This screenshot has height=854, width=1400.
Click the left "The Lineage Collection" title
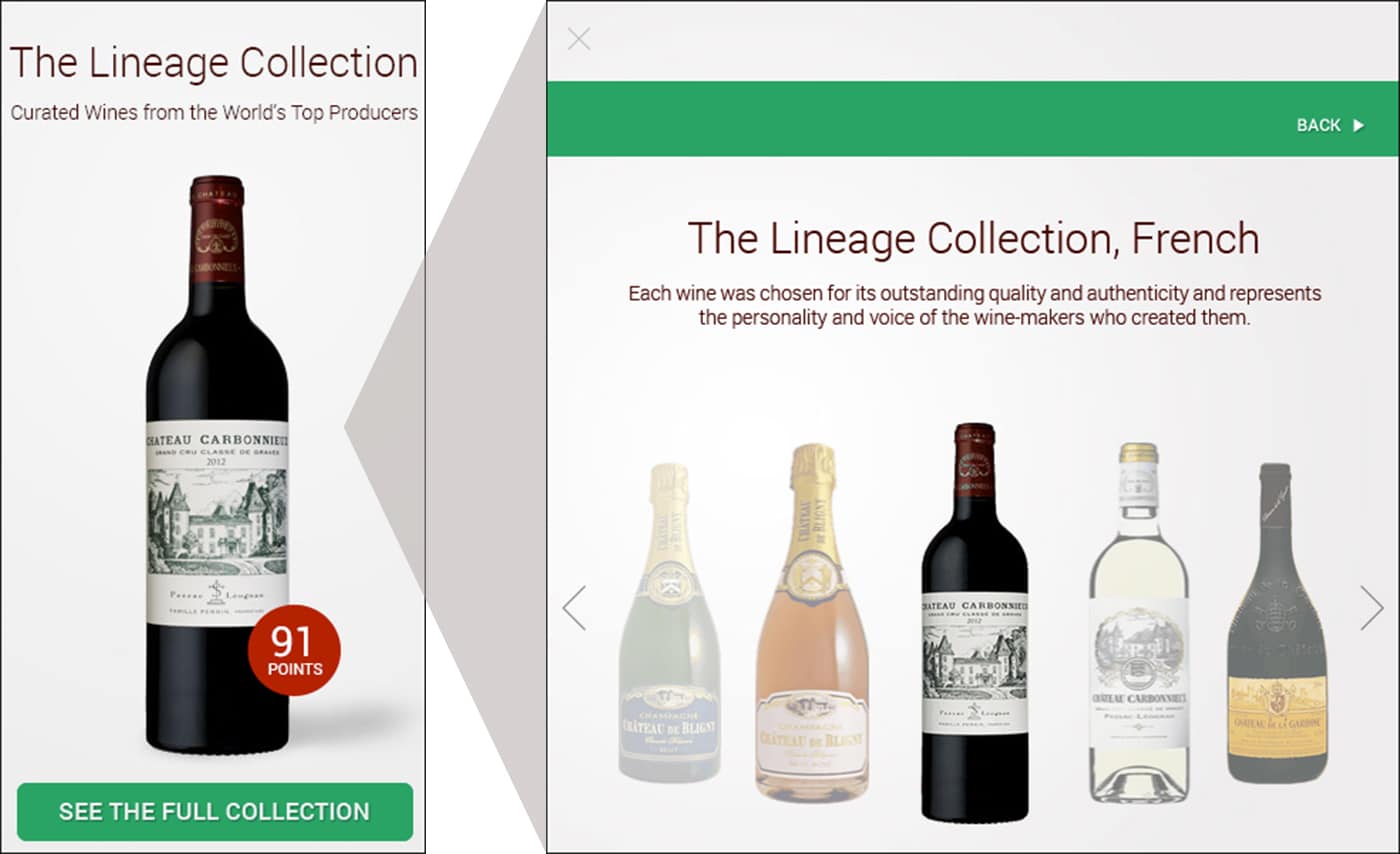click(x=213, y=62)
